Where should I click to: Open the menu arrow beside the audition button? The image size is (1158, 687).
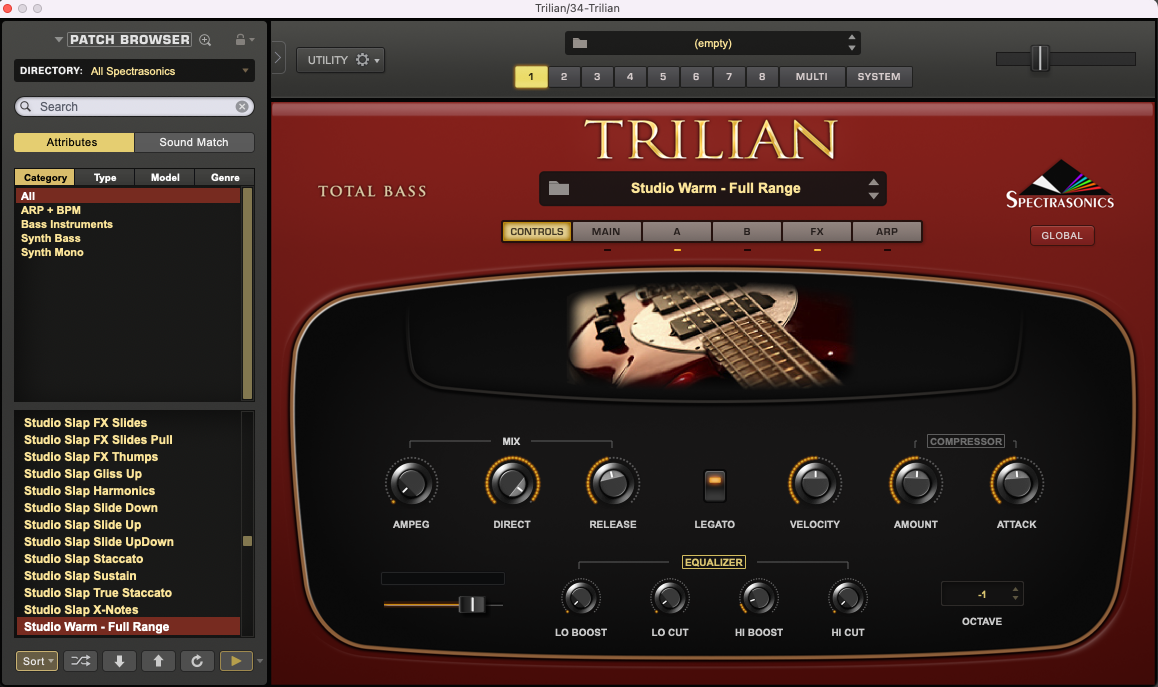tap(259, 661)
